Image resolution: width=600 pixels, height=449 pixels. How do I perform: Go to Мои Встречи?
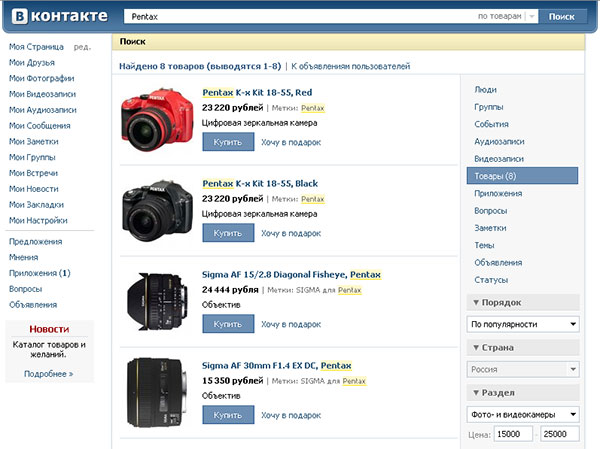tap(33, 173)
